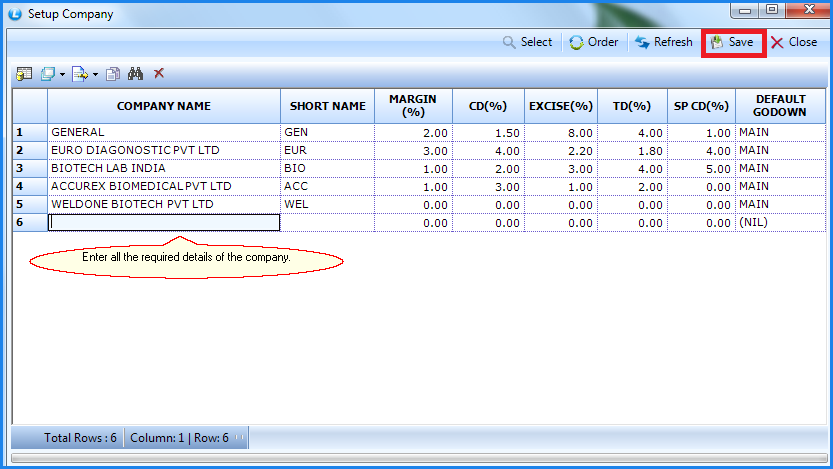Open dropdown arrow beside stacked windows icon
The image size is (833, 469).
pos(62,74)
